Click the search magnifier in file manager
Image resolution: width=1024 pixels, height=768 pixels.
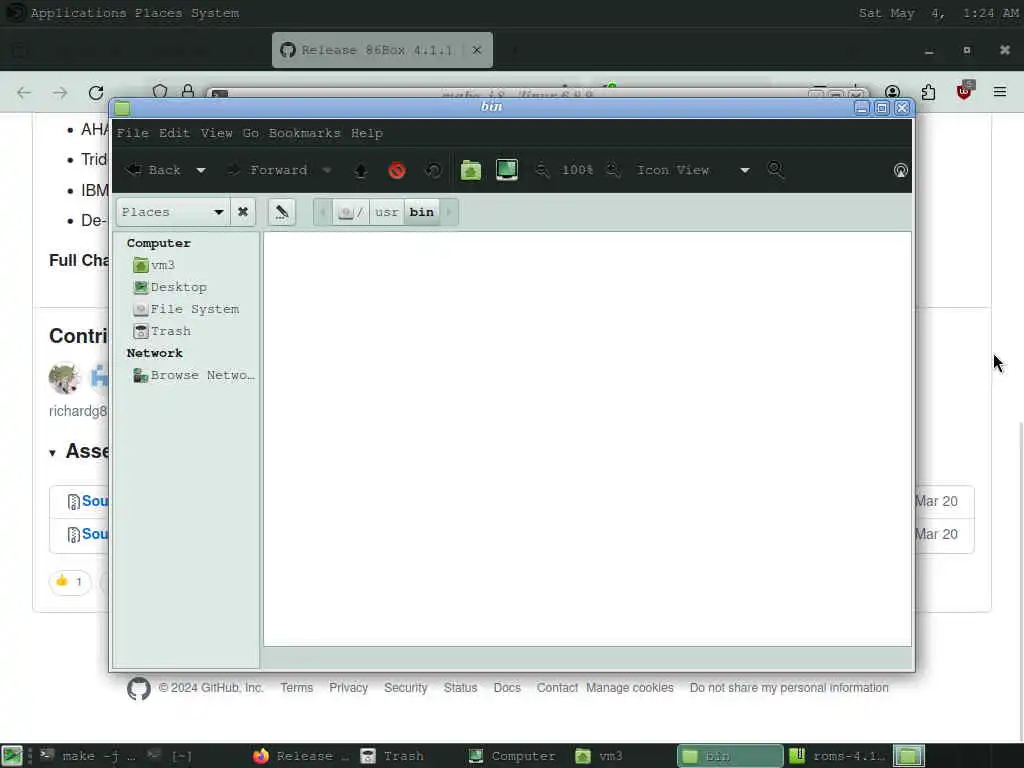pos(775,170)
